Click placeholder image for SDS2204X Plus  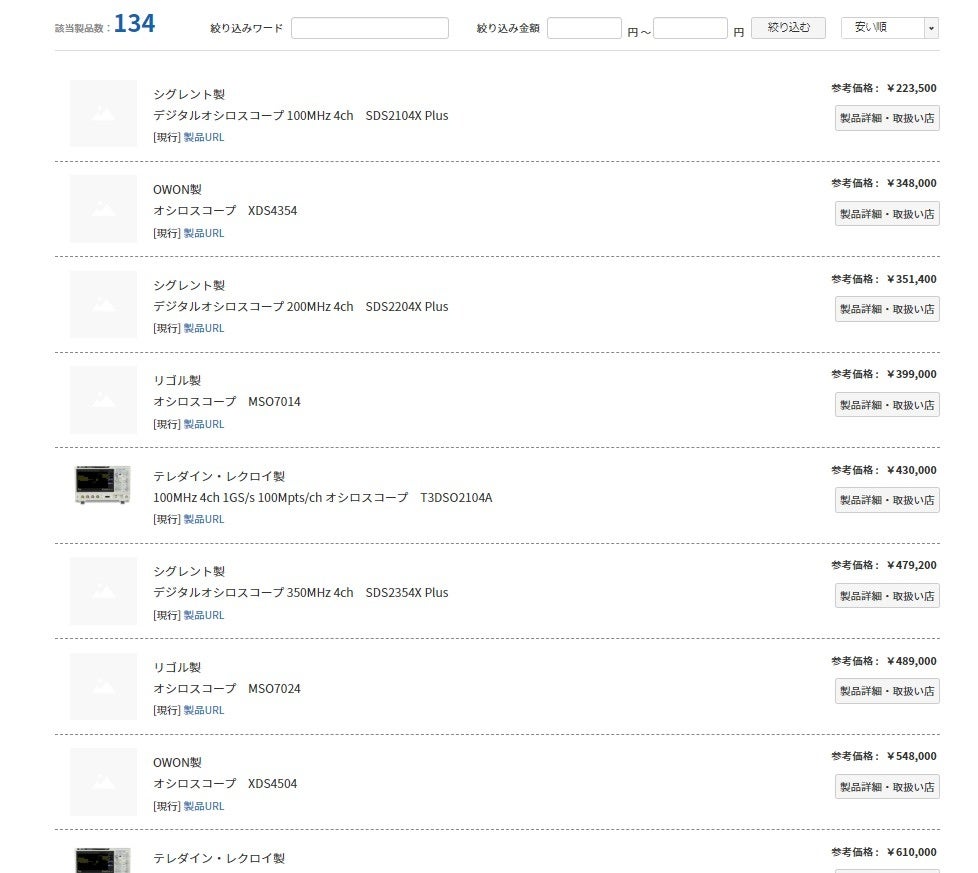pos(103,304)
